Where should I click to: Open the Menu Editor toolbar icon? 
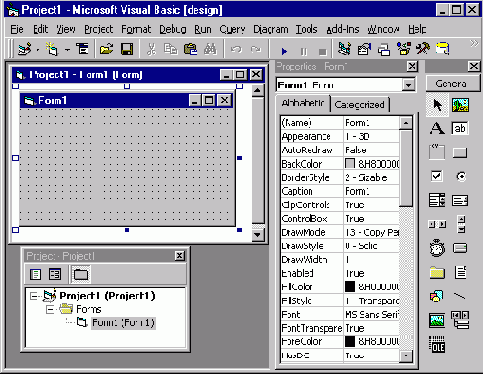click(82, 49)
